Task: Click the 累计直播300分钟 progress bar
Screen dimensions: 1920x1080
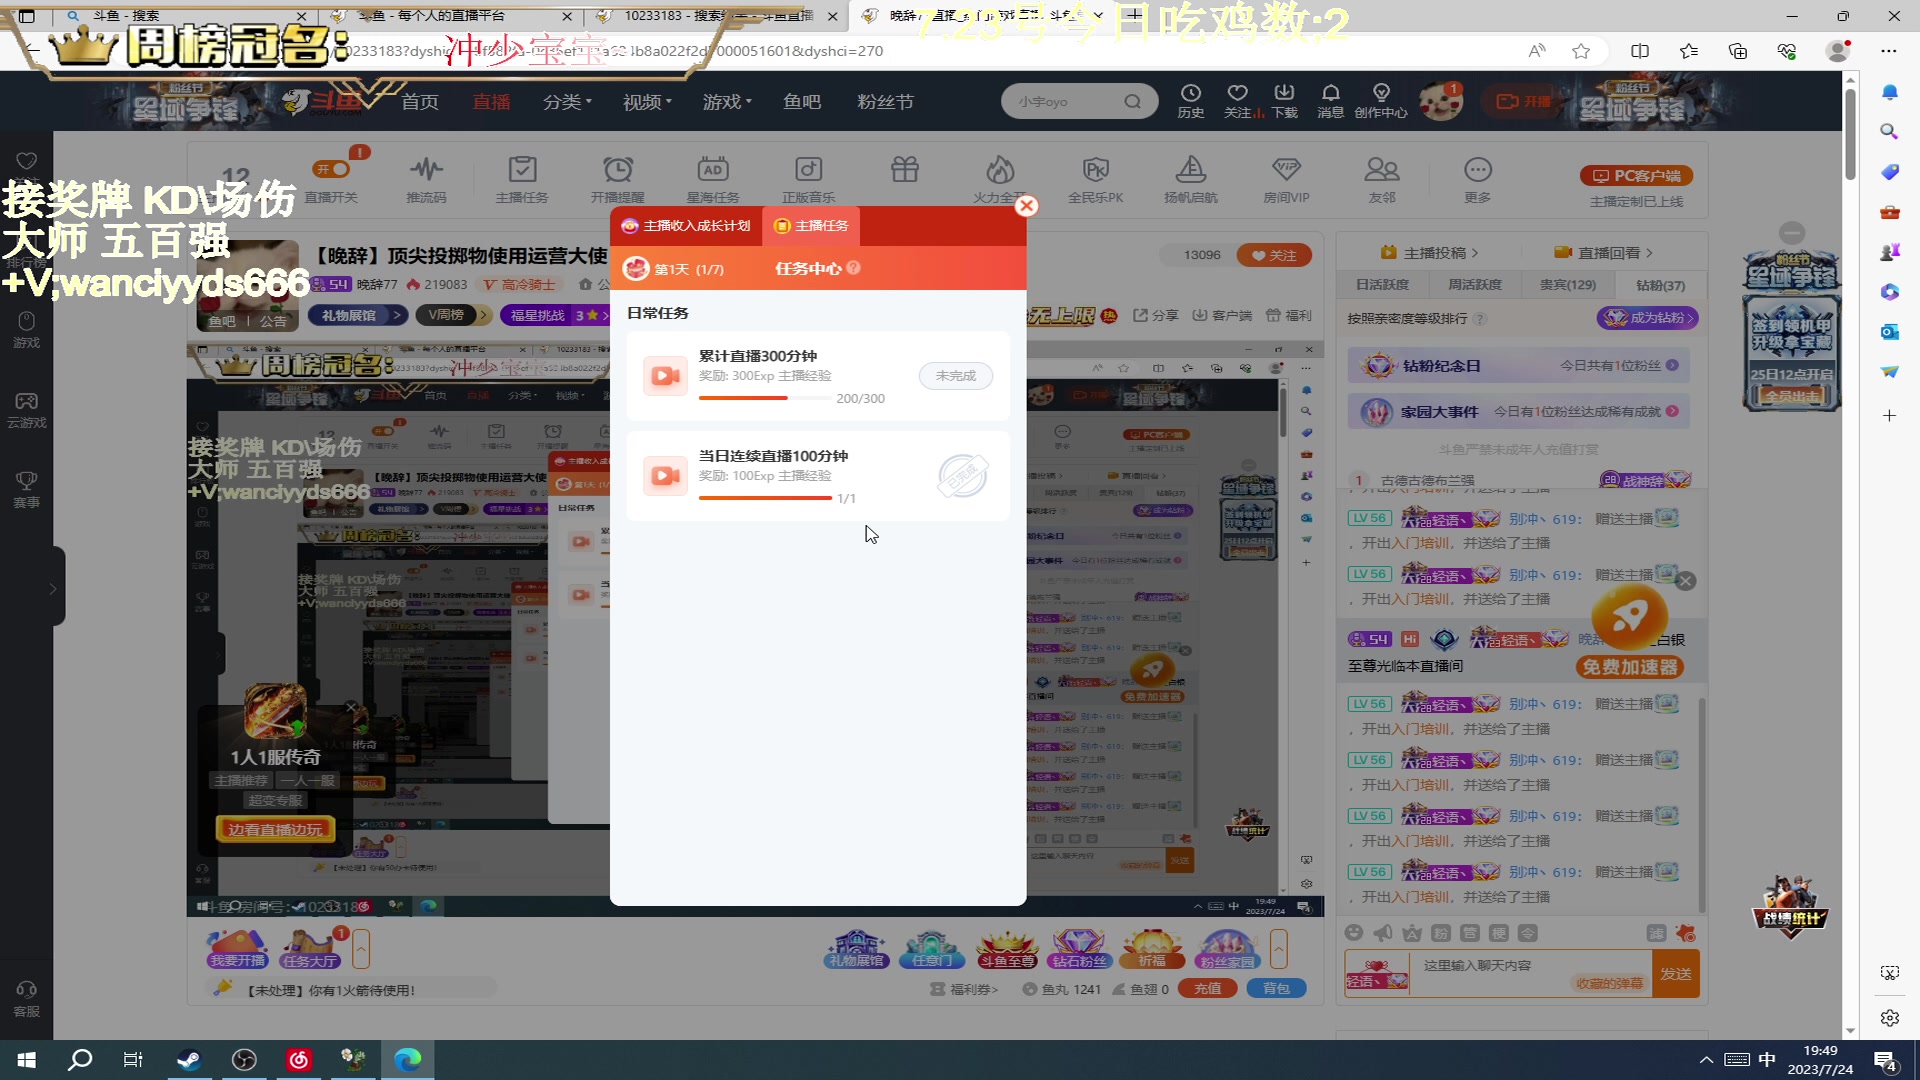Action: click(765, 398)
